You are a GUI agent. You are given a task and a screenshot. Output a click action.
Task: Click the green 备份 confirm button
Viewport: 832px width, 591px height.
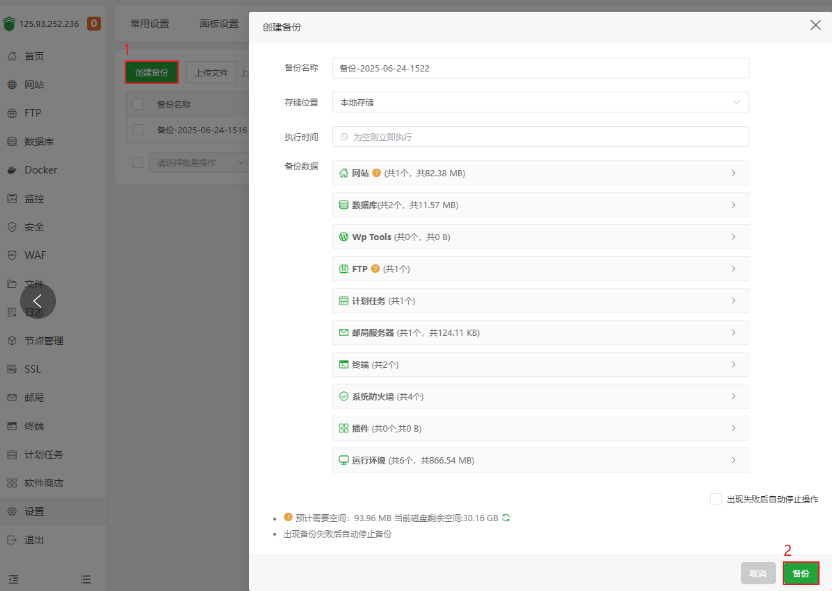[x=801, y=573]
